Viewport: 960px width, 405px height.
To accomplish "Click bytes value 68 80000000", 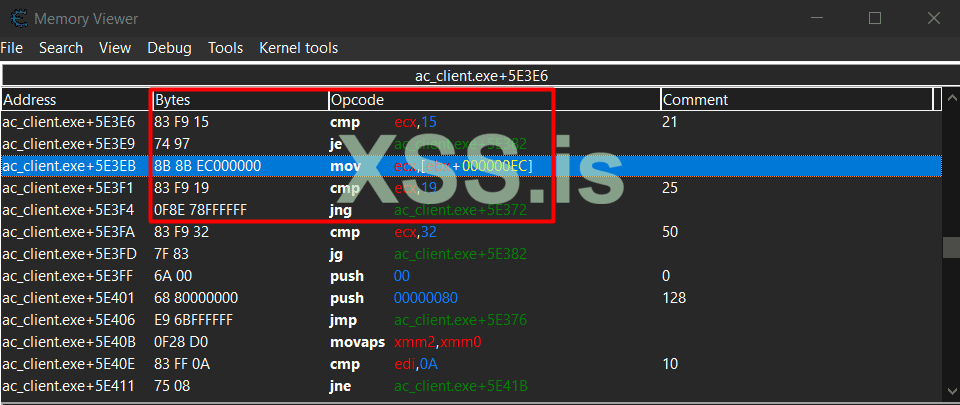I will point(196,298).
